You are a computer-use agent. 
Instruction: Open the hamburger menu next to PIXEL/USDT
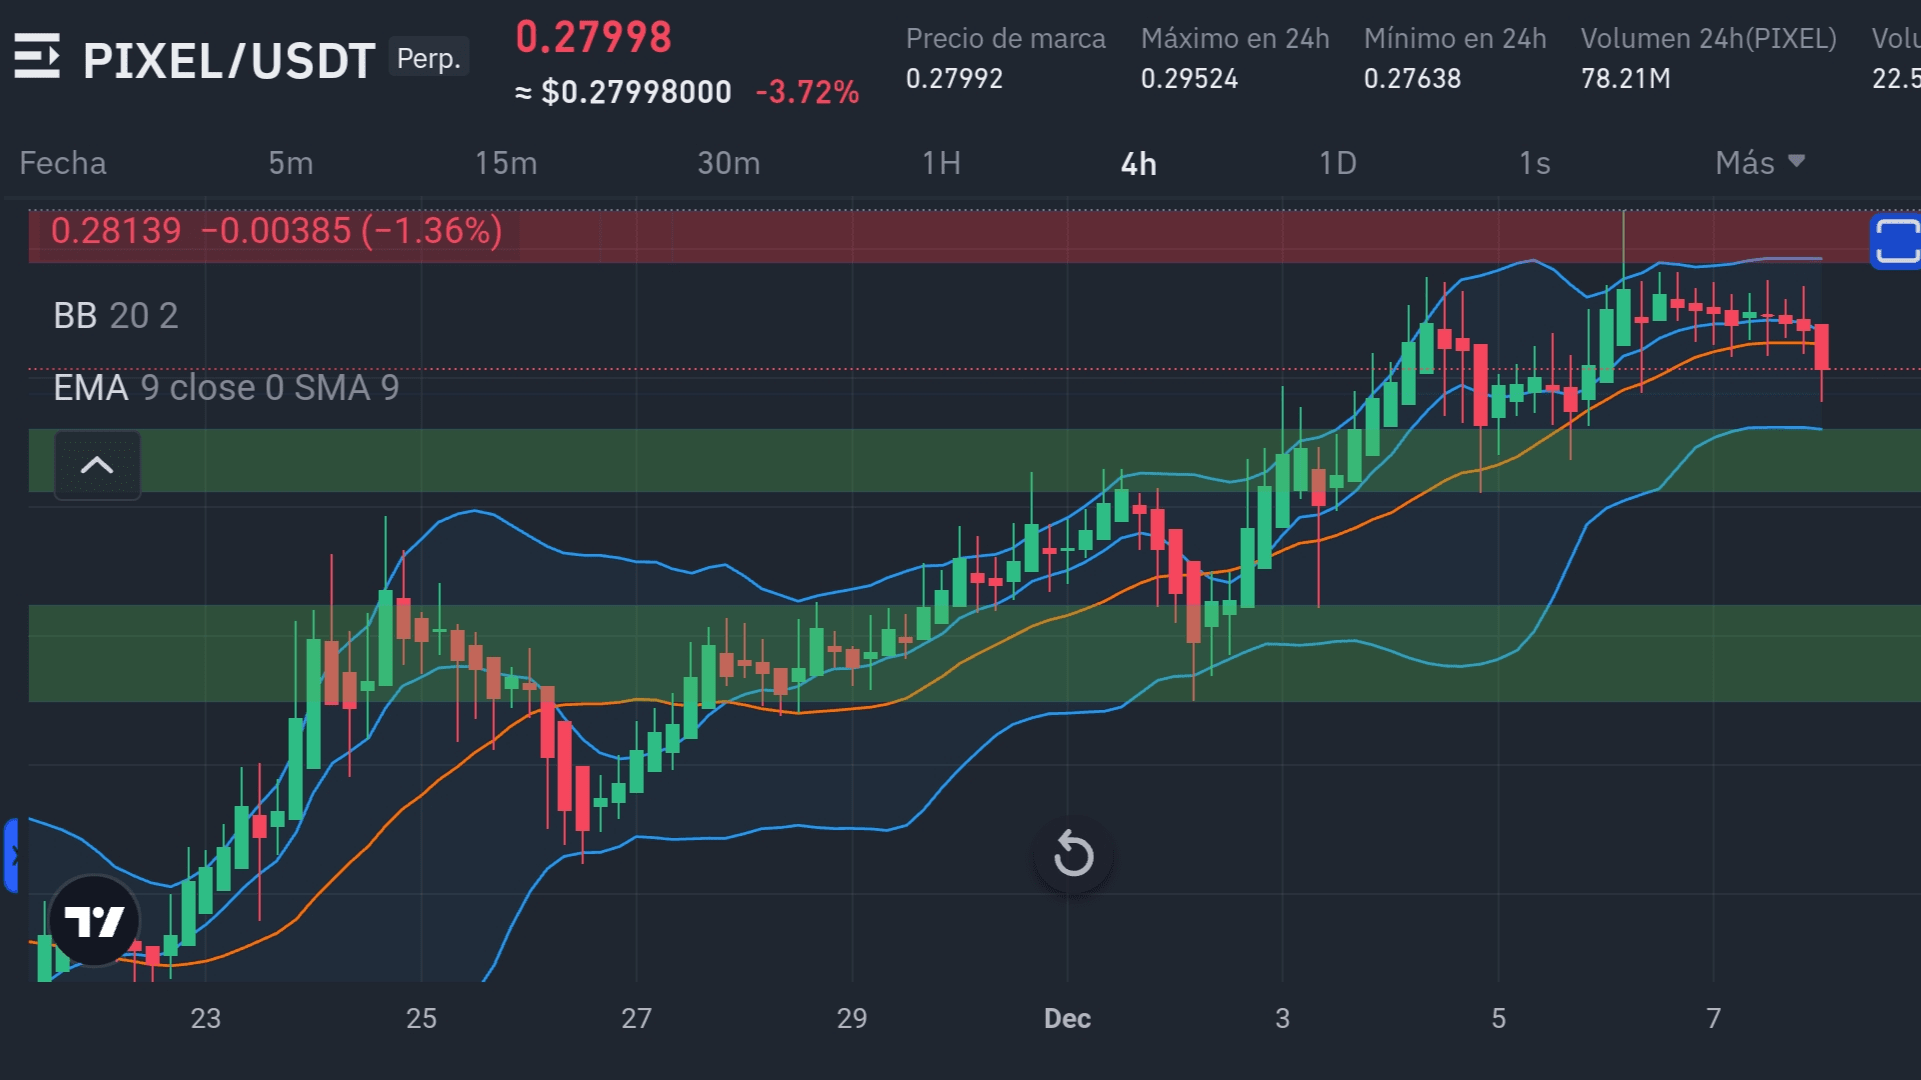pos(37,57)
